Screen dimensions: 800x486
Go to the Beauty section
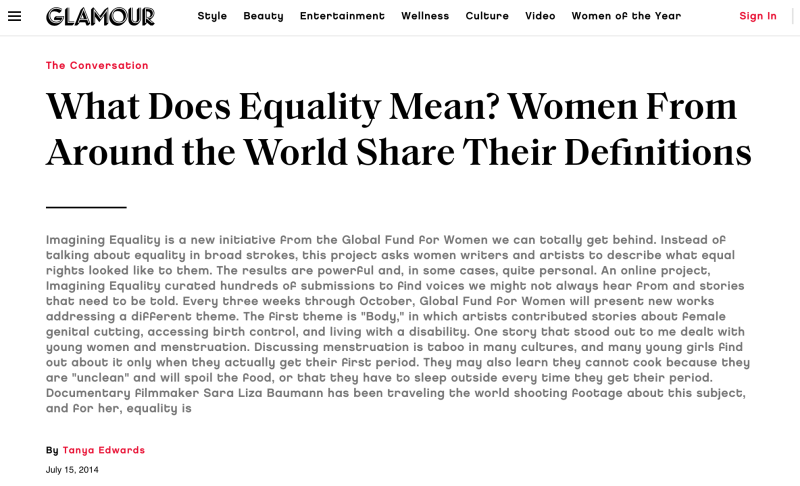(263, 16)
